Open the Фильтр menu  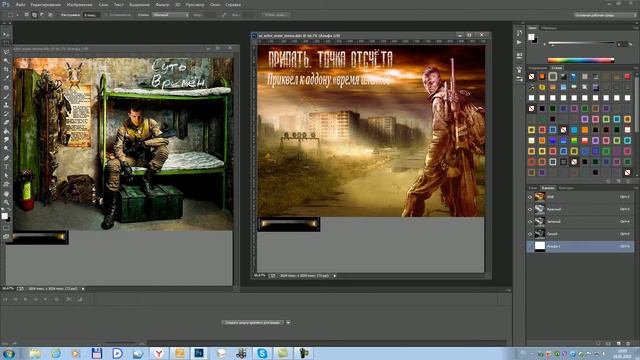click(162, 4)
